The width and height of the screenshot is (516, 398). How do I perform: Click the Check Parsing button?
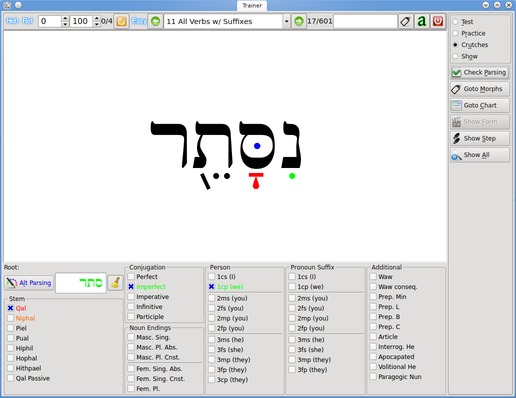point(480,72)
